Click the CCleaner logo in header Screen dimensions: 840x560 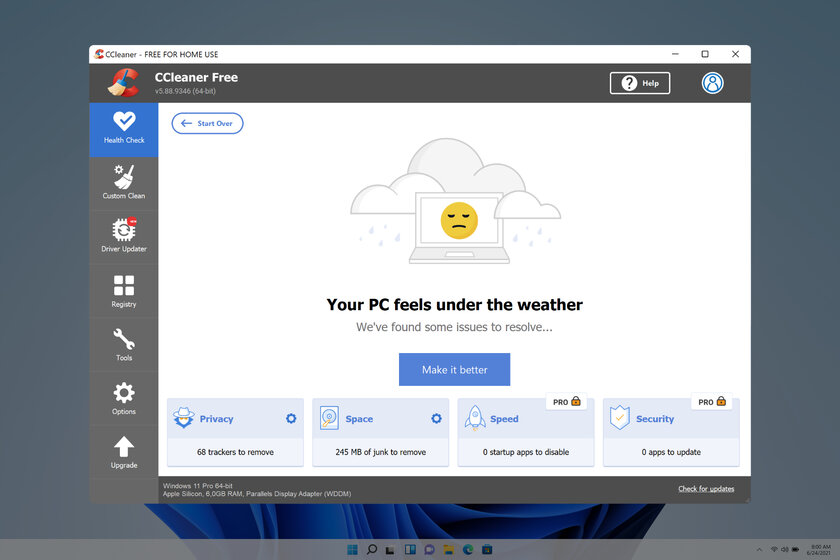coord(124,83)
